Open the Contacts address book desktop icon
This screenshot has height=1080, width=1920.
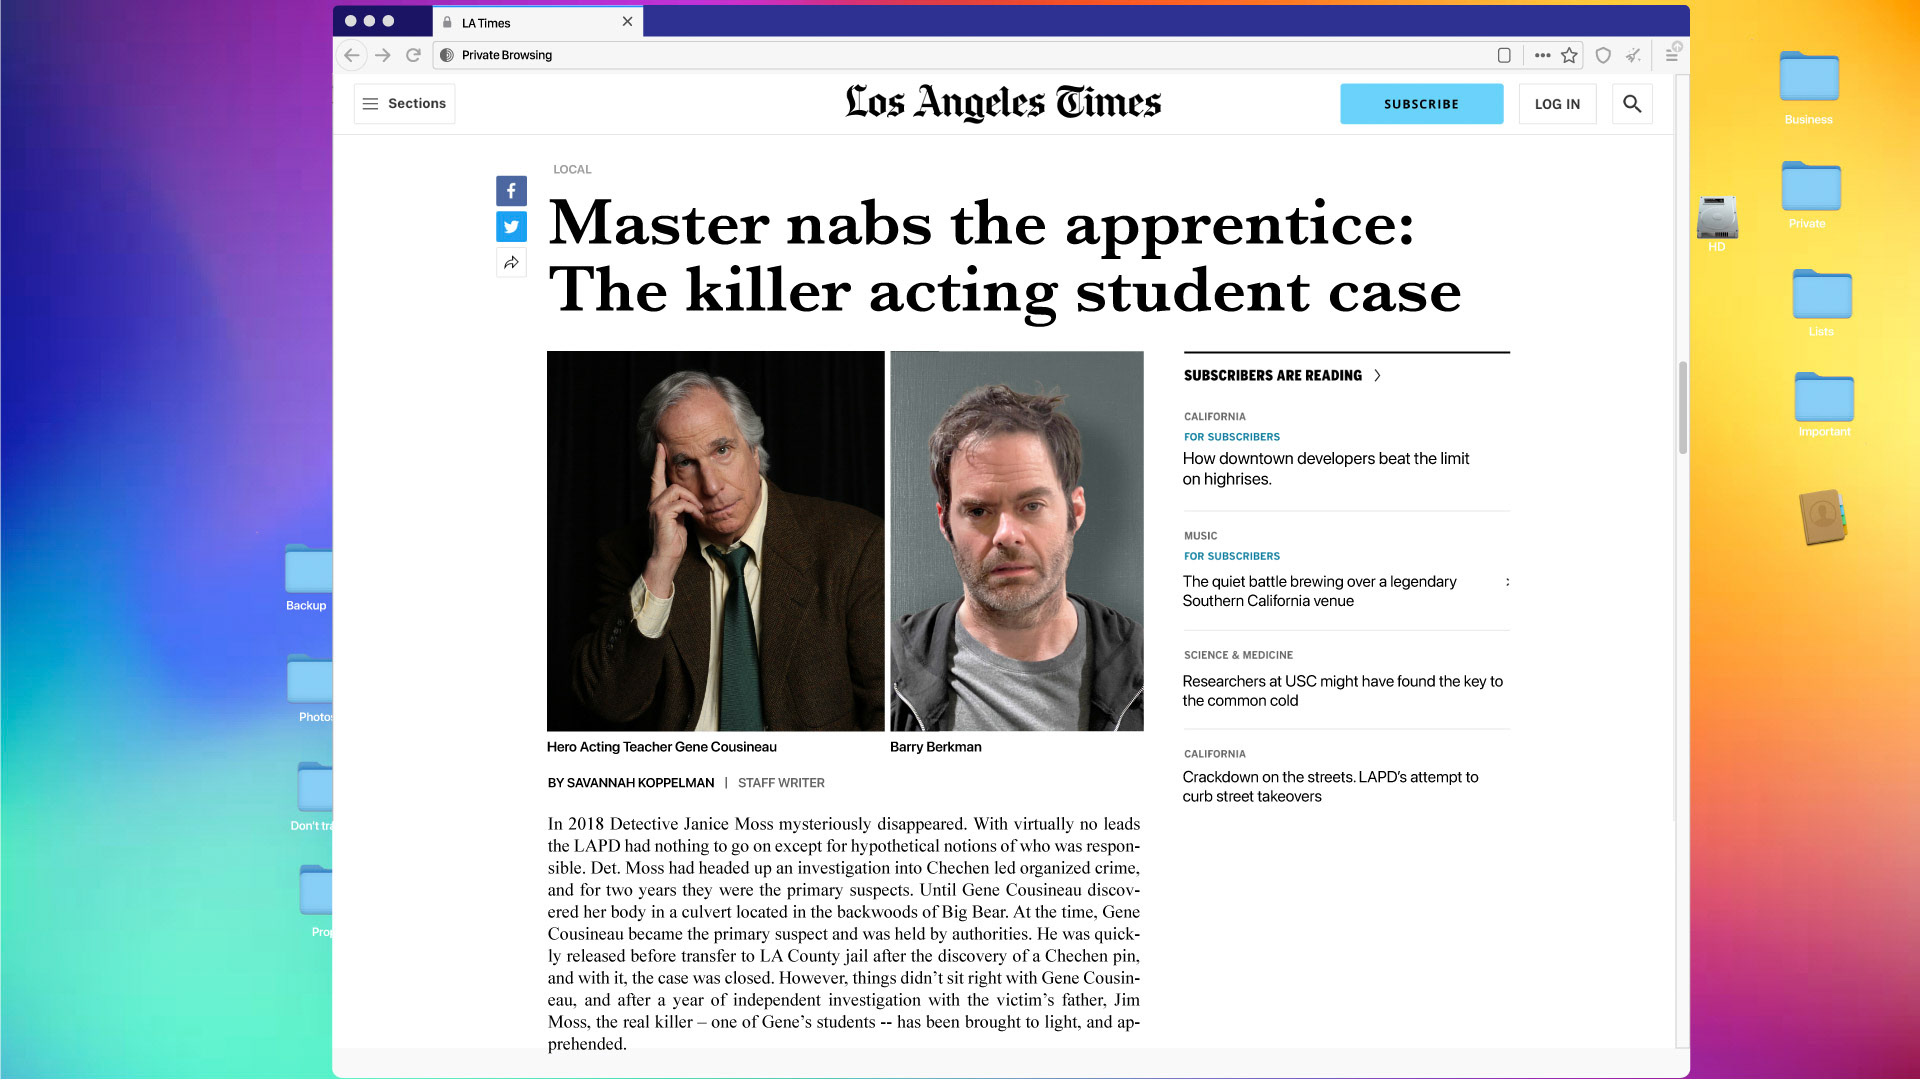(1823, 517)
